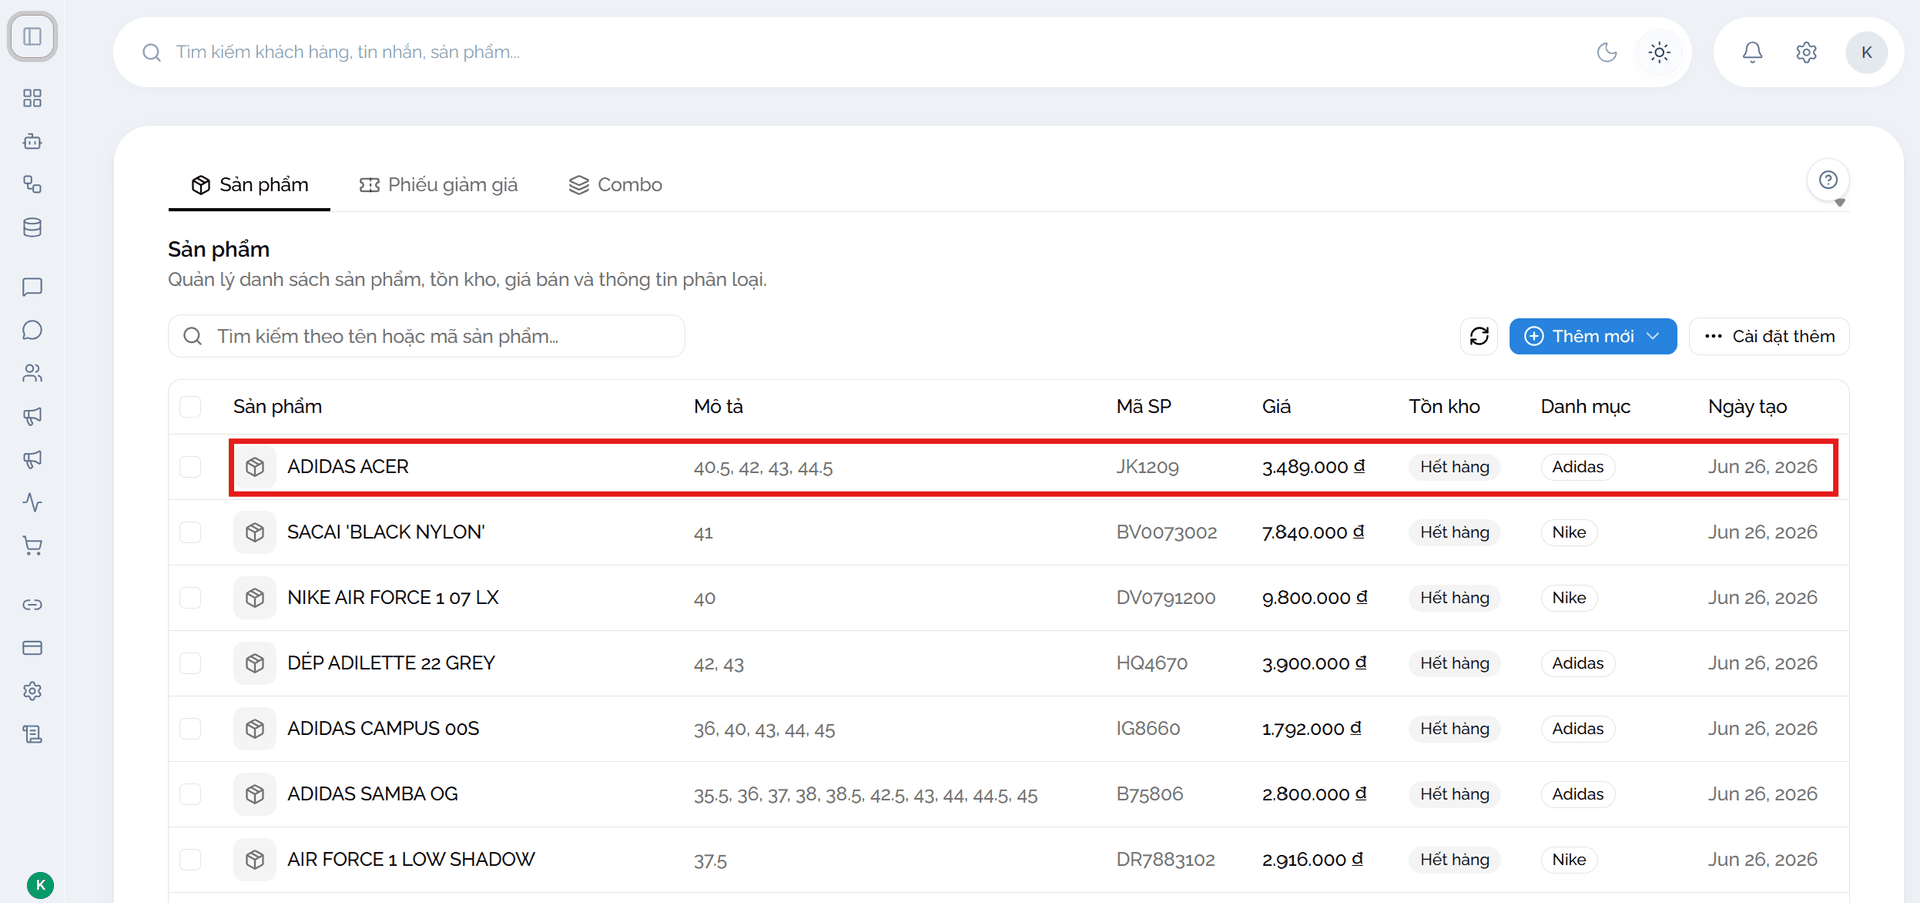1920x903 pixels.
Task: Tick the checkbox for DÉP ADILETTE 22 GREY
Action: pyautogui.click(x=190, y=663)
